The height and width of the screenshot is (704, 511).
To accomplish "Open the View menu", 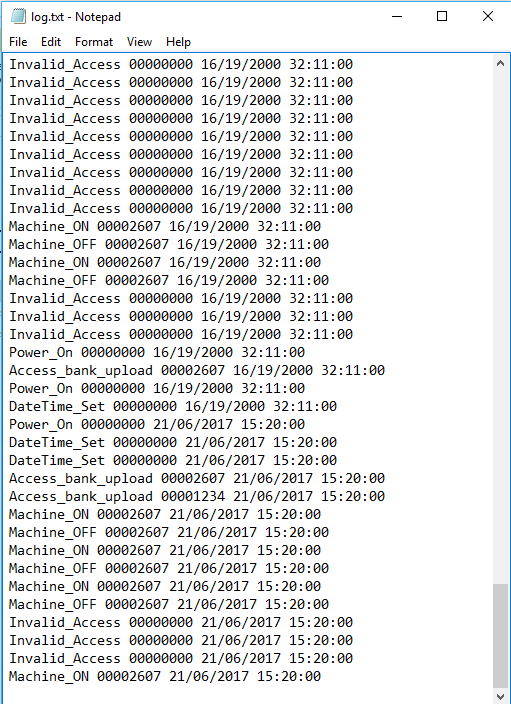I will point(139,42).
